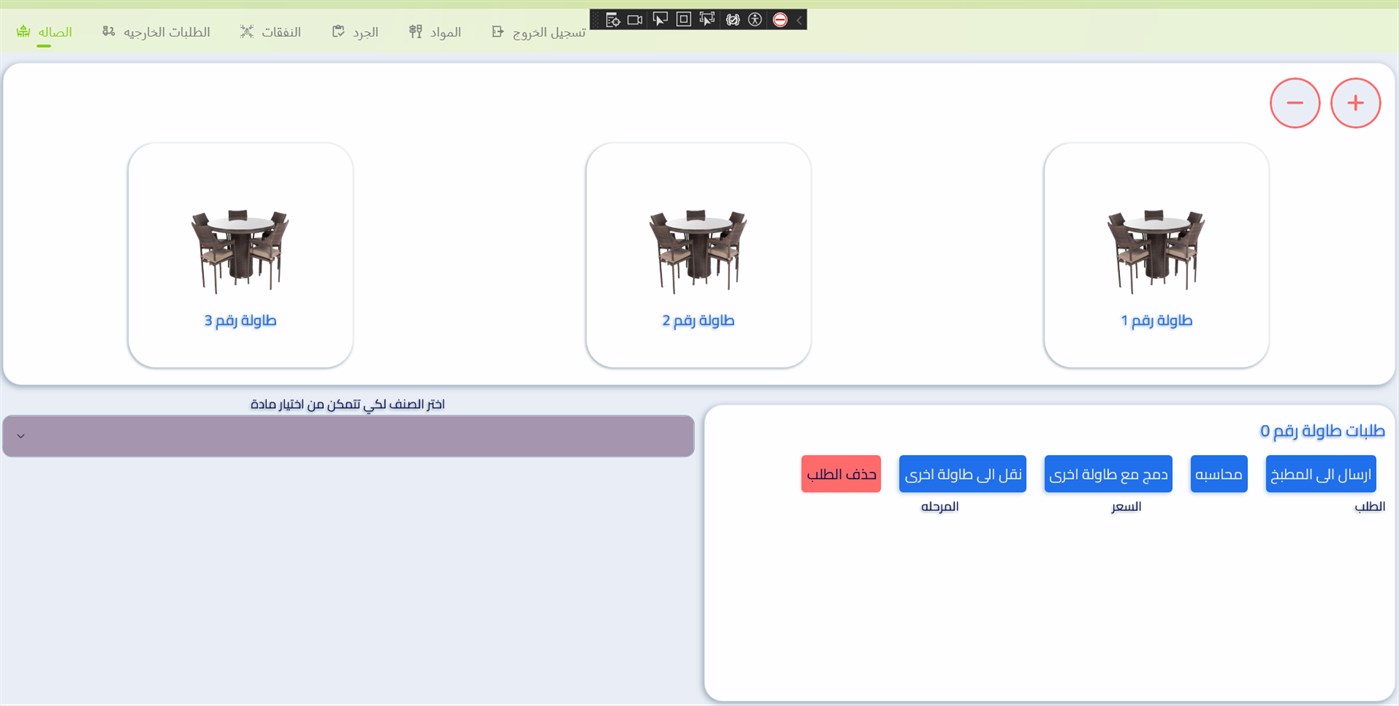
Task: Click the Hot Reload braces-check icon
Action: [732, 19]
